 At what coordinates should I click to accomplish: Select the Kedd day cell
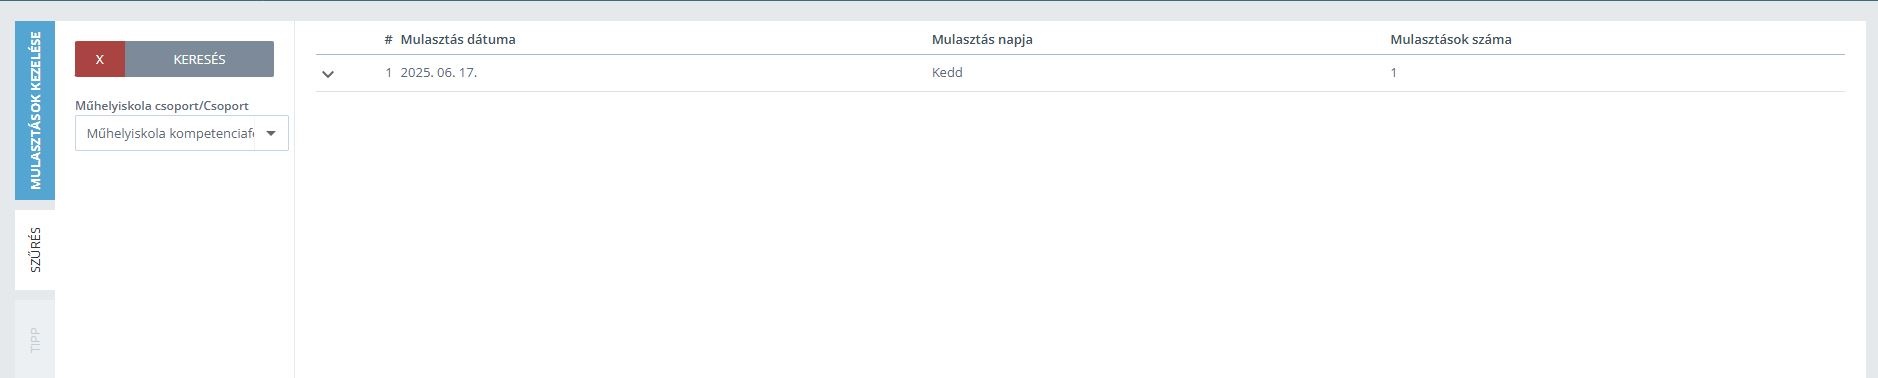coord(947,73)
